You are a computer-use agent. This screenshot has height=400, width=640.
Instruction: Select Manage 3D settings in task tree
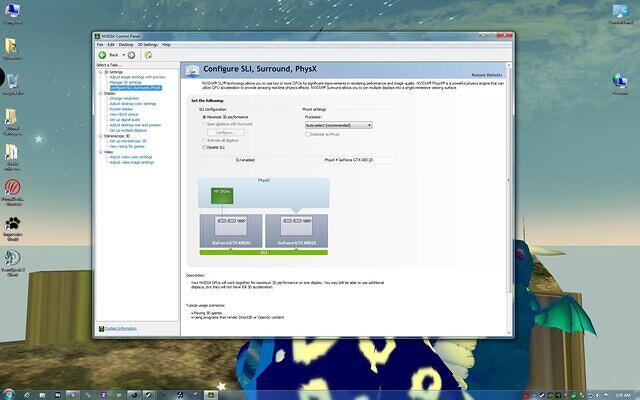pos(127,82)
